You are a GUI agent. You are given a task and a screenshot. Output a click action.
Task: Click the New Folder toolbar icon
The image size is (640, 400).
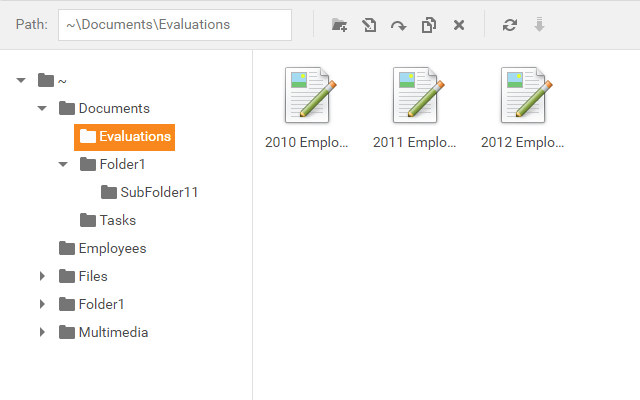point(340,25)
